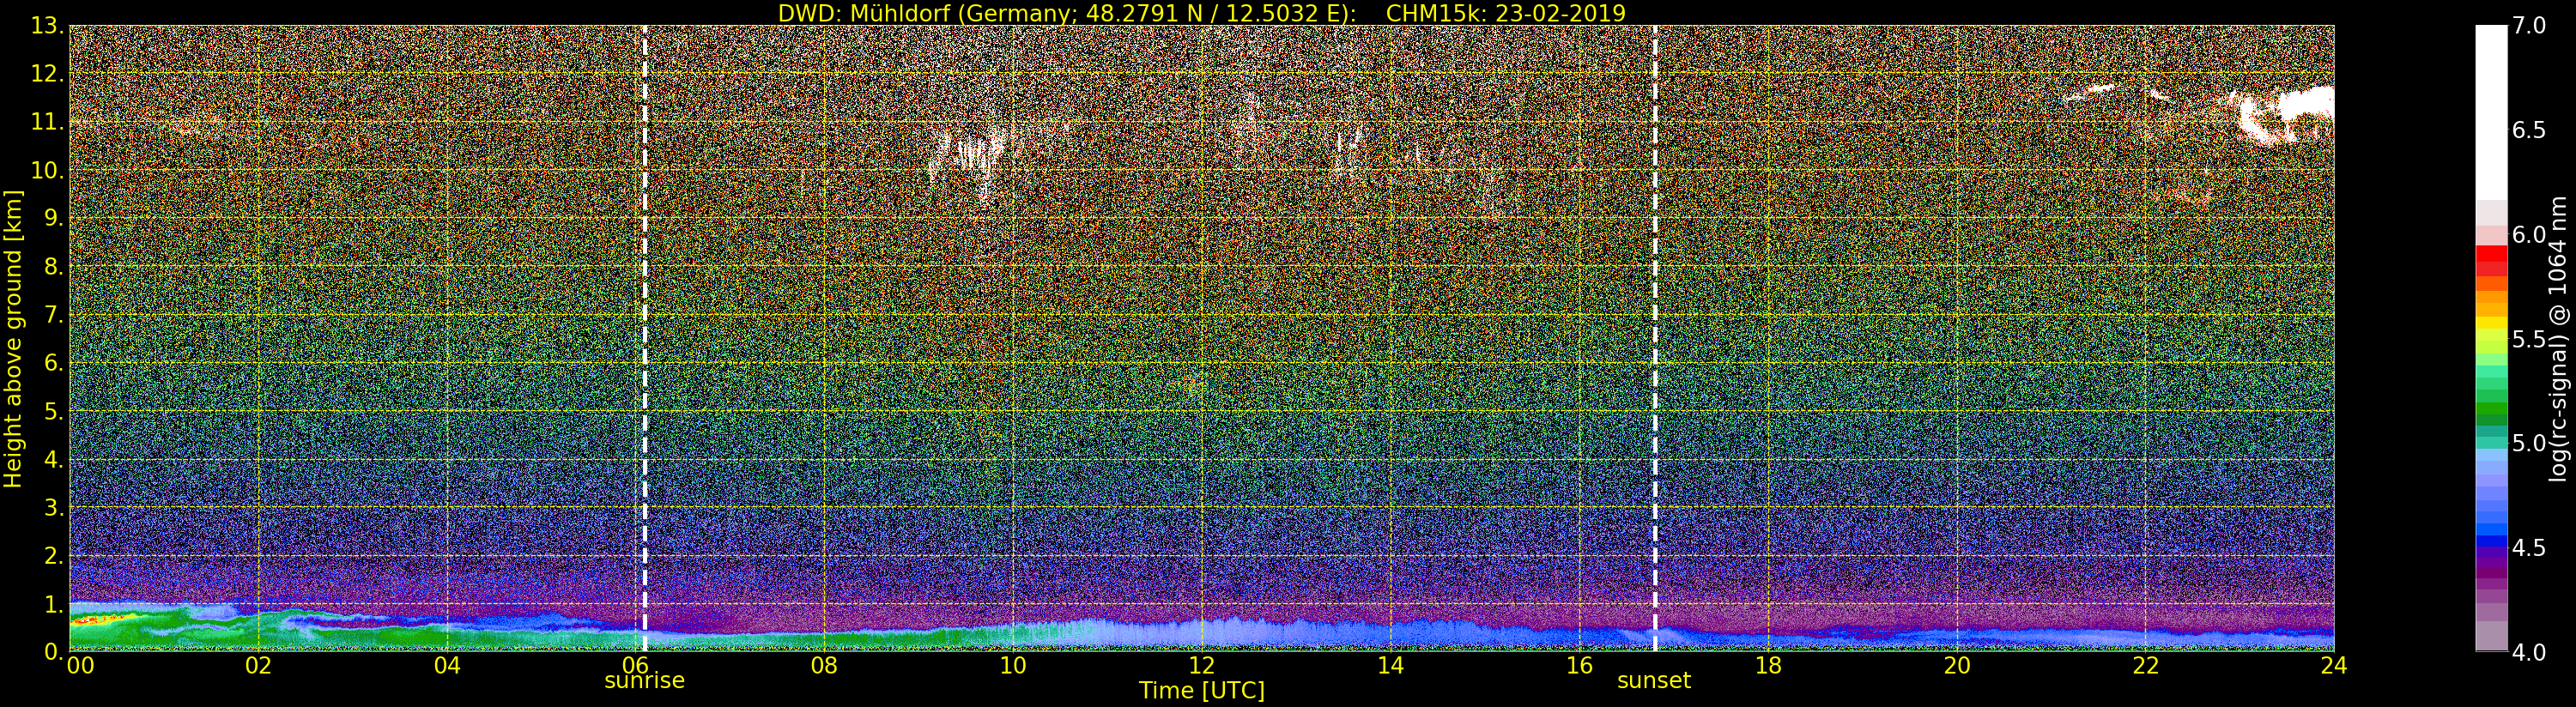Click the '4.5' colorbar tick value
2576x707 pixels.
pos(2529,548)
